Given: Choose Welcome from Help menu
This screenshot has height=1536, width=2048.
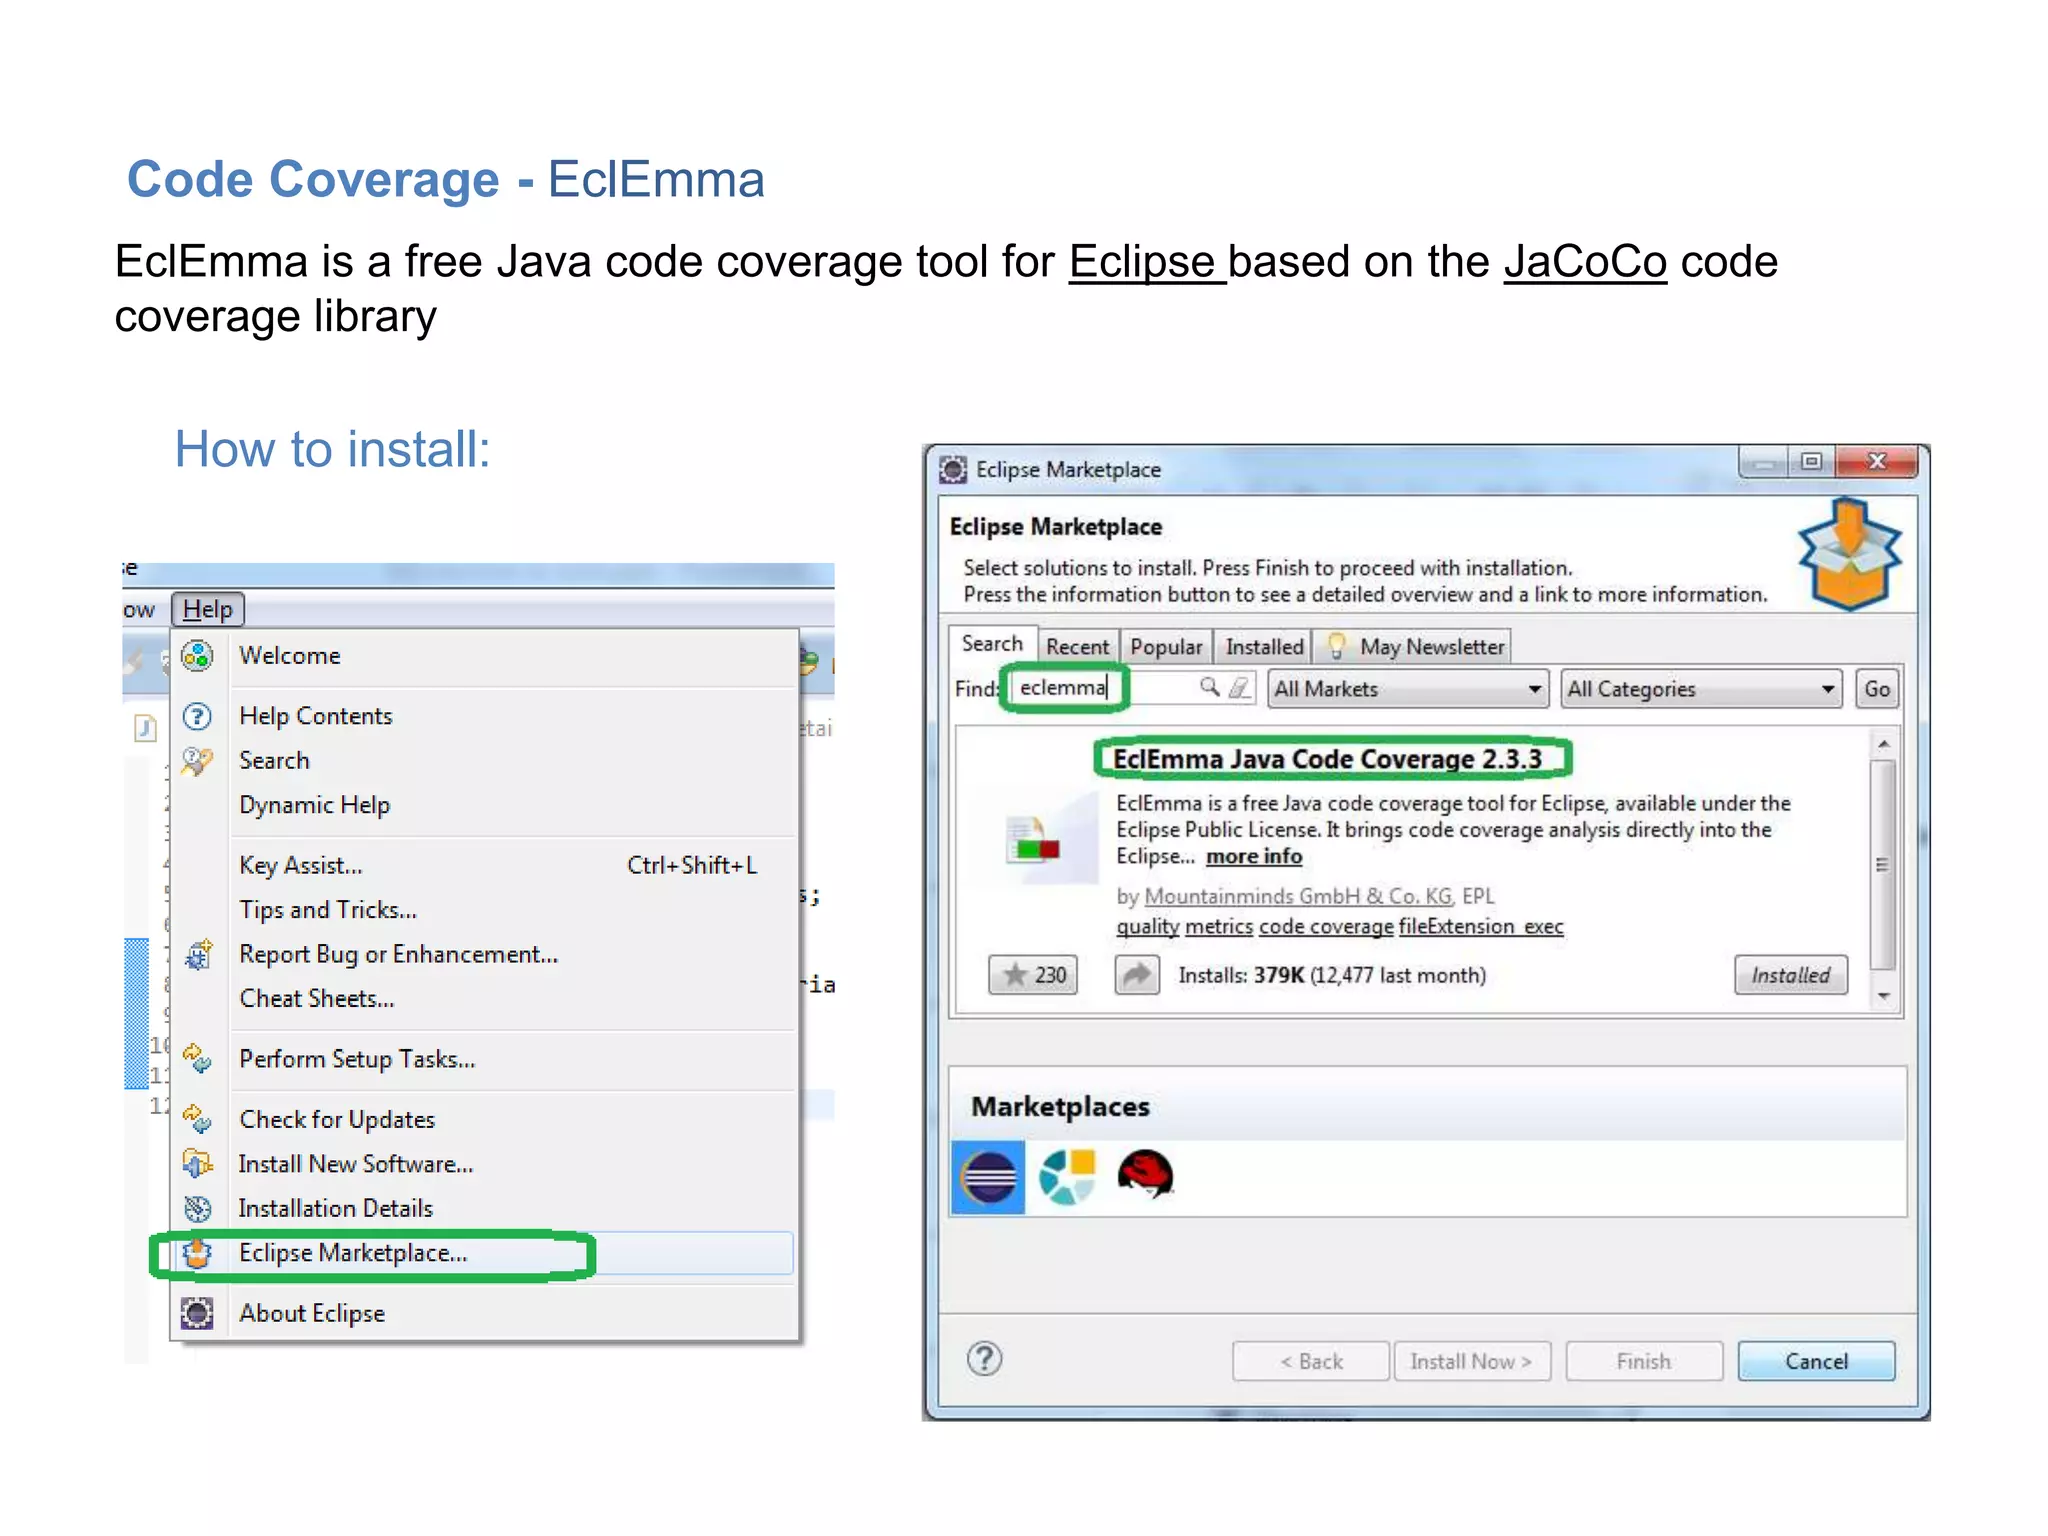Looking at the screenshot, I should click(x=485, y=656).
